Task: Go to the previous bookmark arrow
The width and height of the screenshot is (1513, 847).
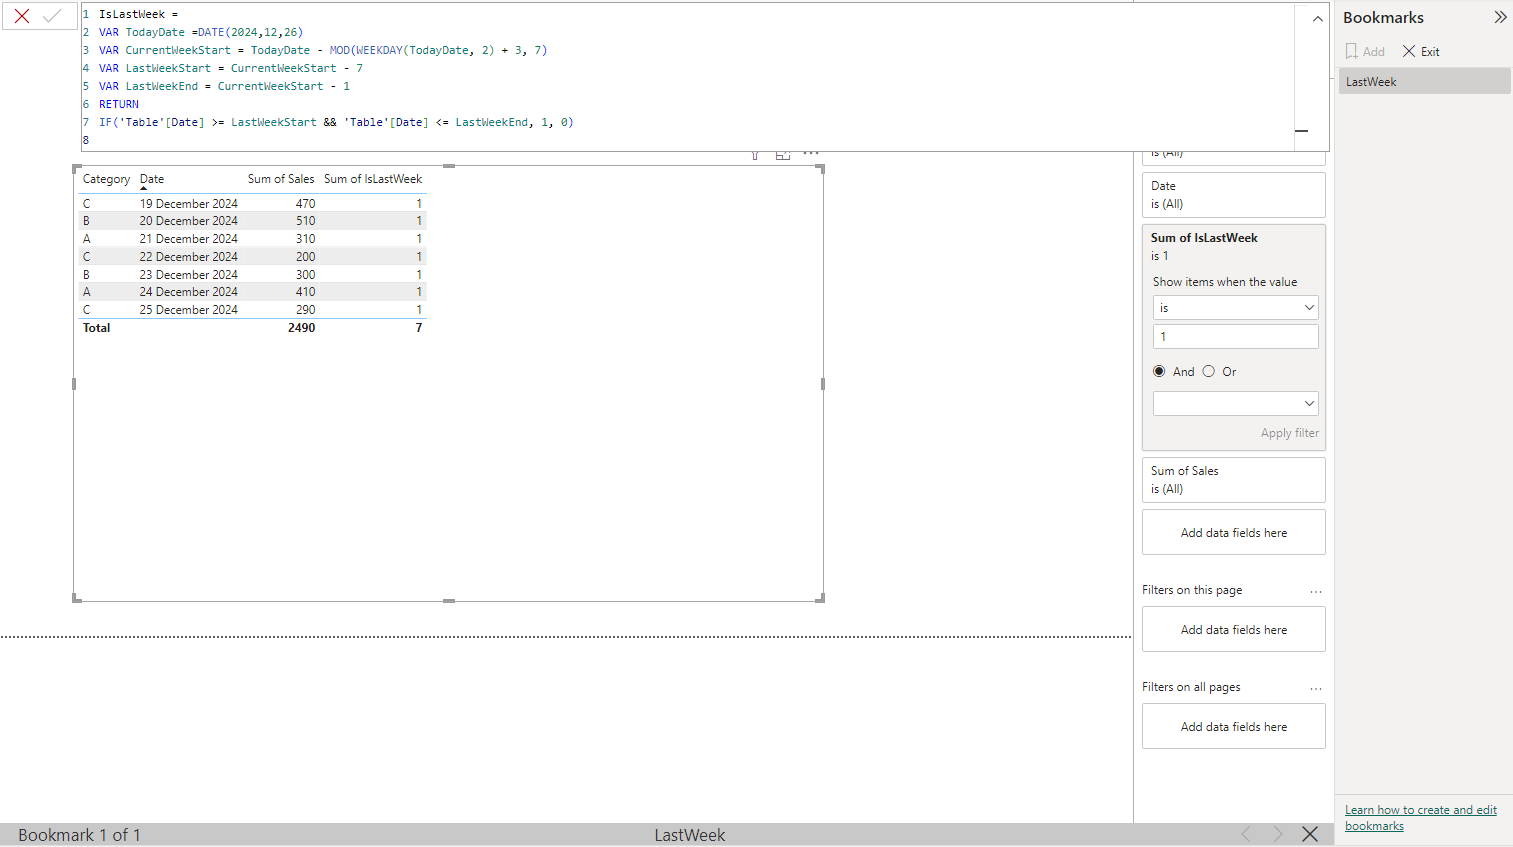Action: coord(1246,834)
